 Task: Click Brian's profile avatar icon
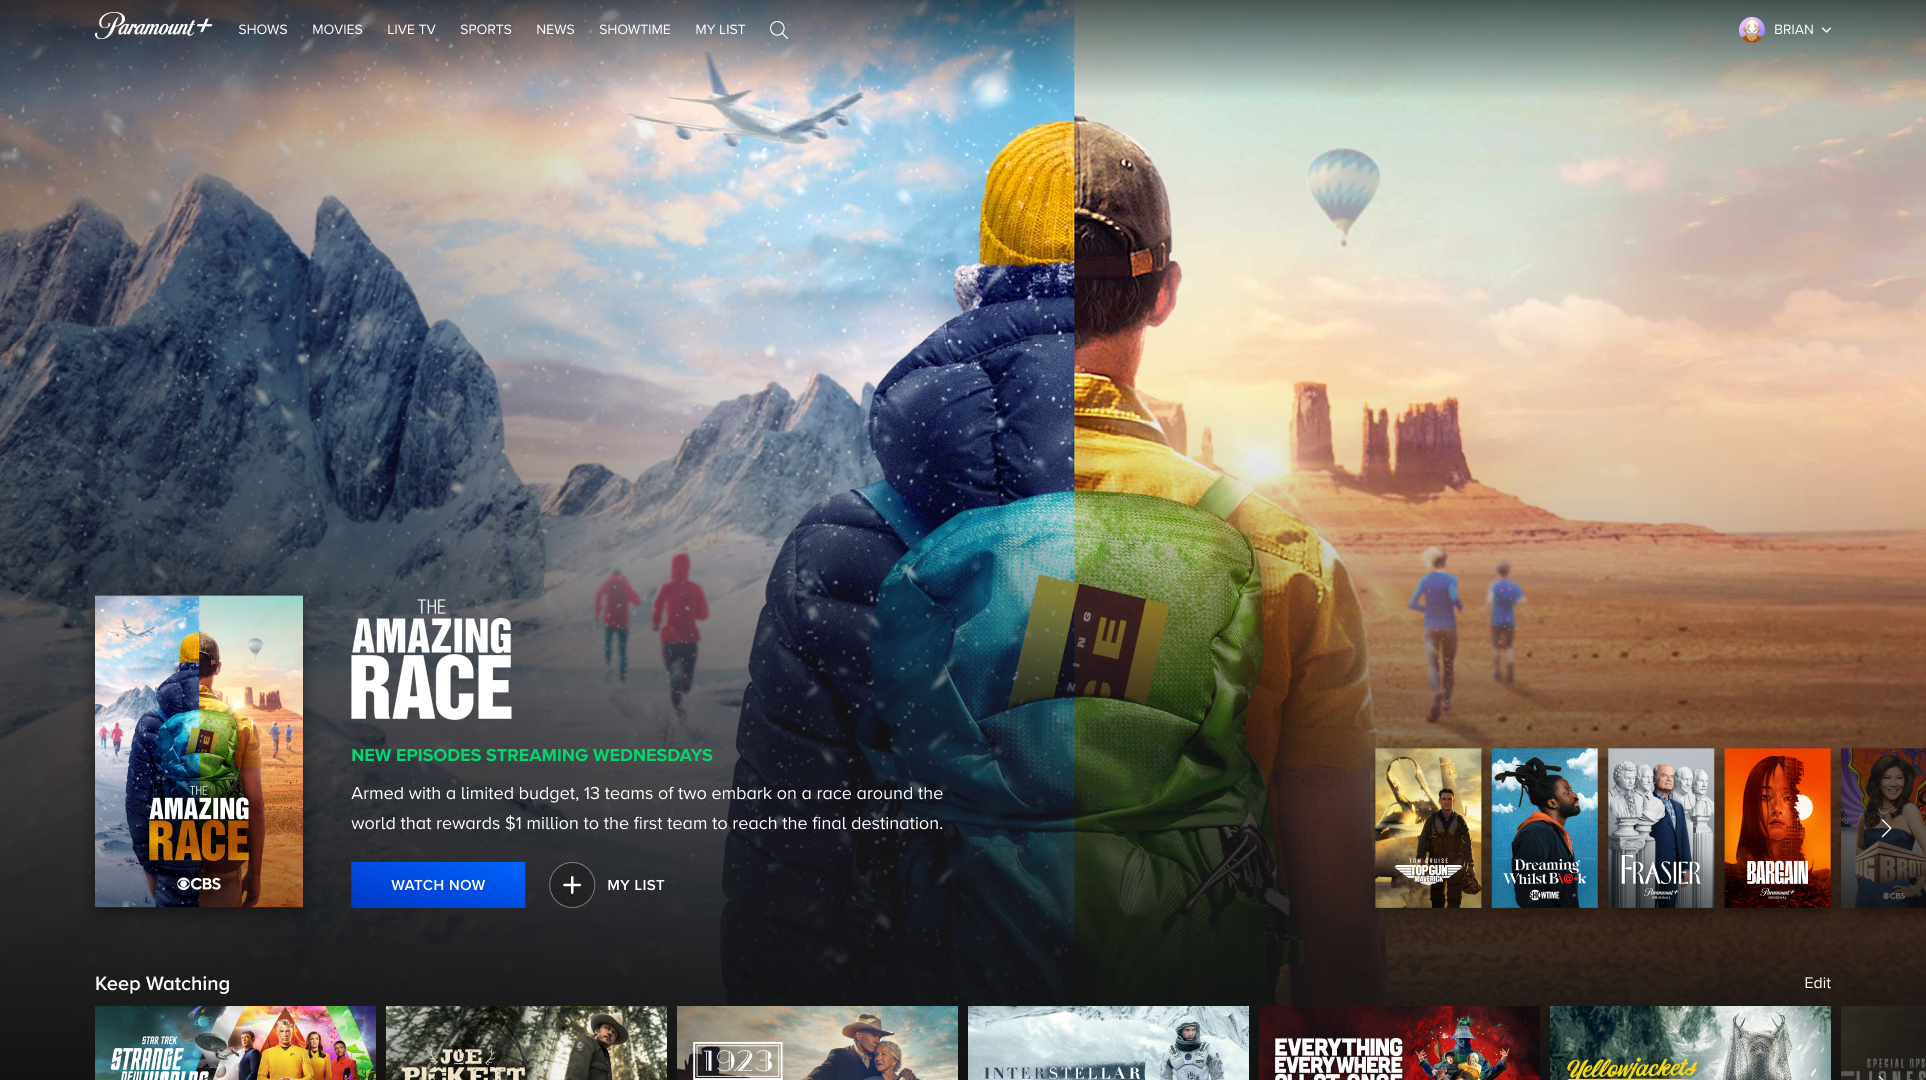pyautogui.click(x=1751, y=30)
